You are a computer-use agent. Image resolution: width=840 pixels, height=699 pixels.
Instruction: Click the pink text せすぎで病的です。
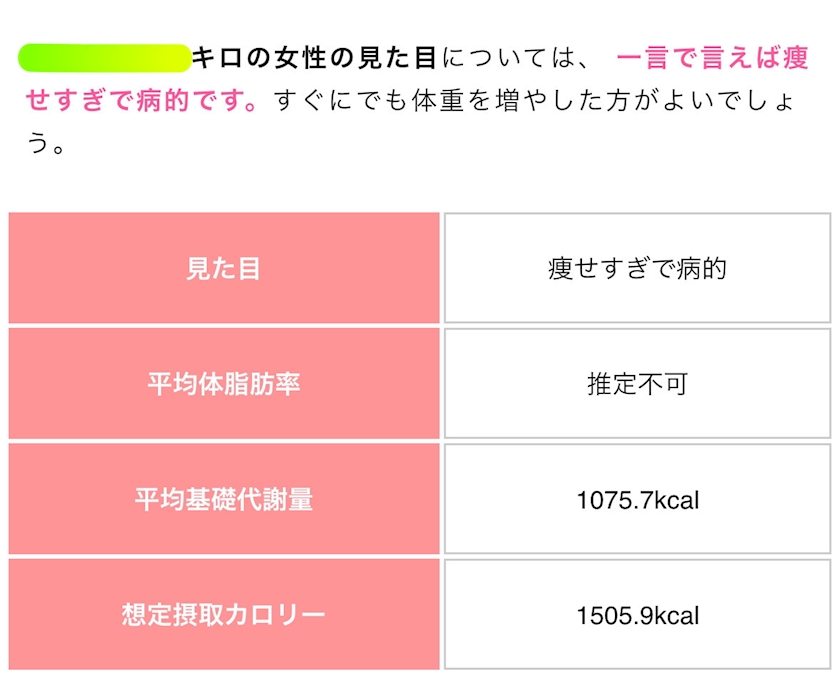(142, 102)
